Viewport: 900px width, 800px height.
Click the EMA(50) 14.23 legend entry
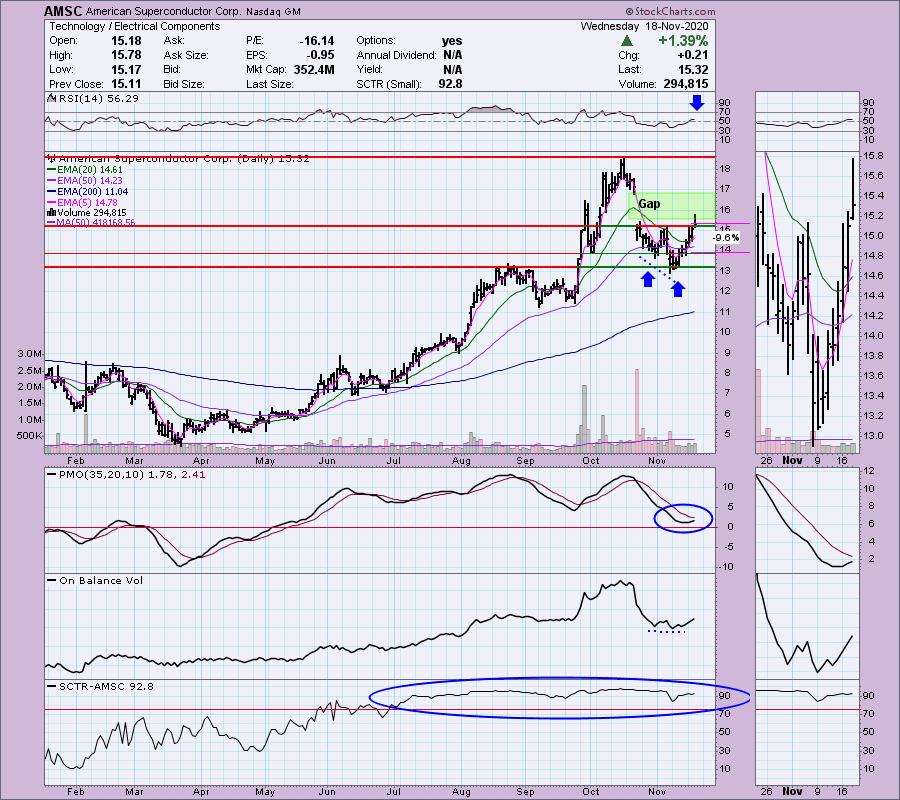click(85, 180)
